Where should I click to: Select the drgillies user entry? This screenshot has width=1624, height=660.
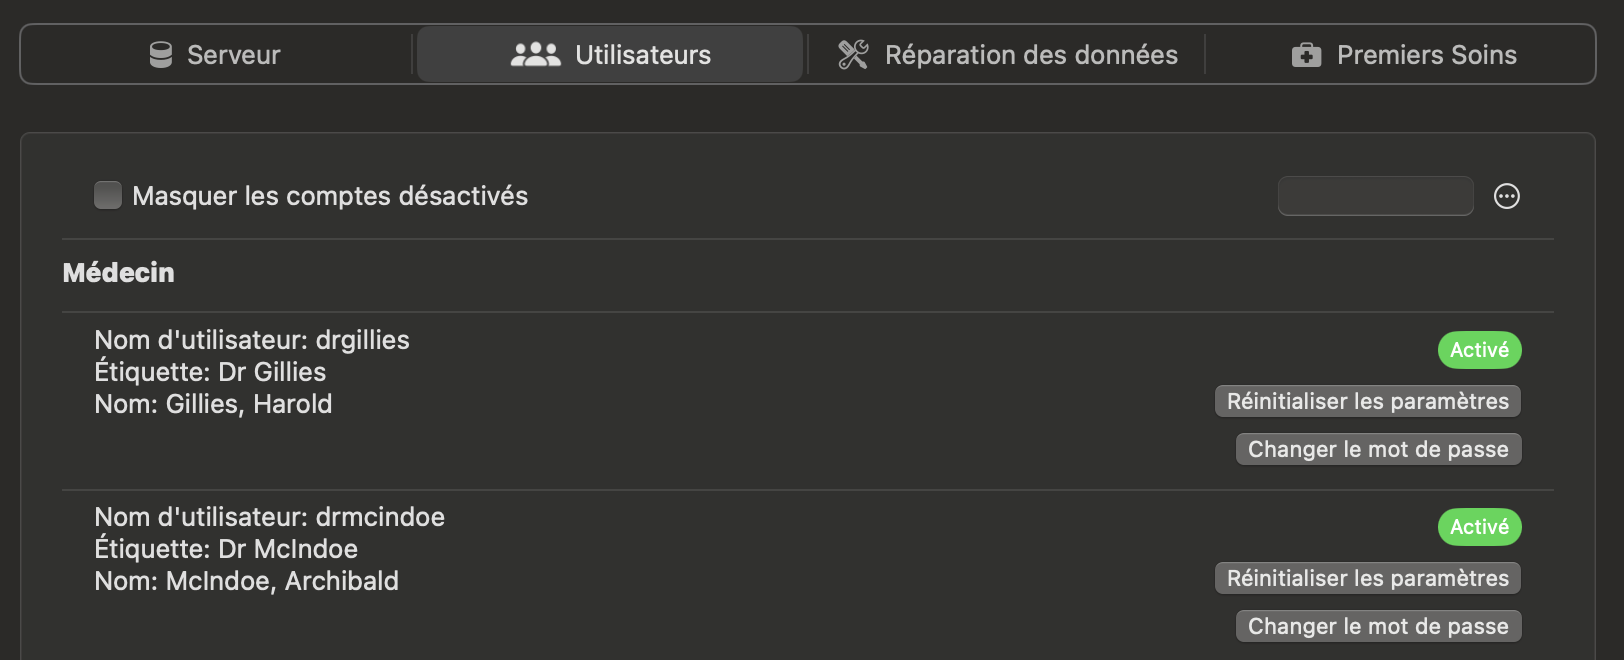click(x=808, y=401)
